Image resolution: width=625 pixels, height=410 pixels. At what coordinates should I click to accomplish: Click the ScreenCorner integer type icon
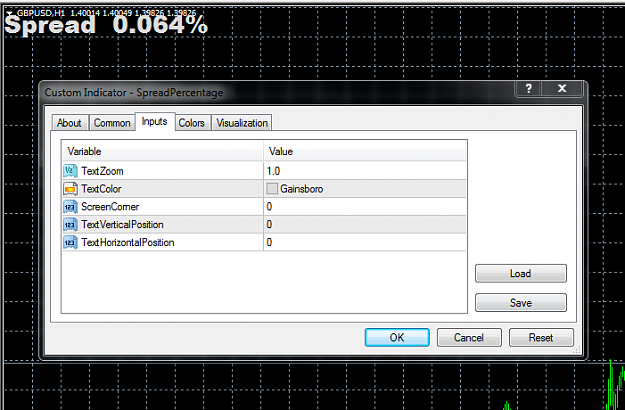tap(70, 207)
